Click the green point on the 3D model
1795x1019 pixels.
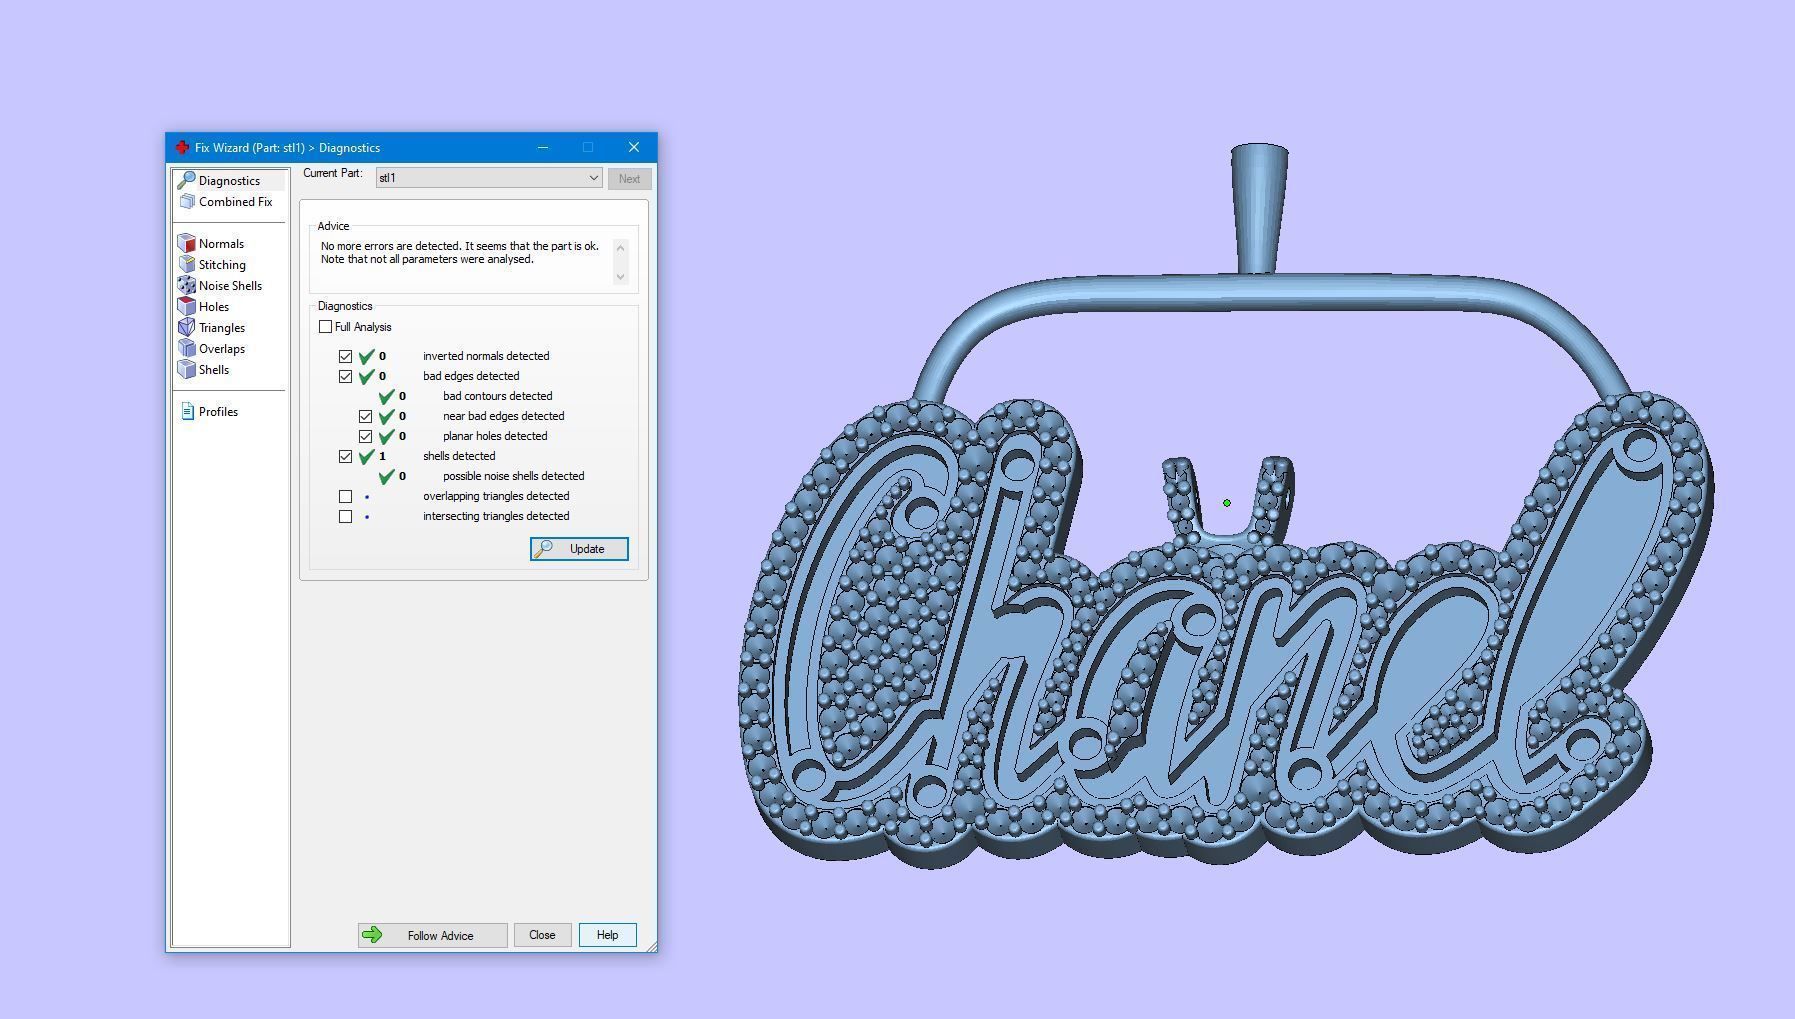click(1227, 503)
